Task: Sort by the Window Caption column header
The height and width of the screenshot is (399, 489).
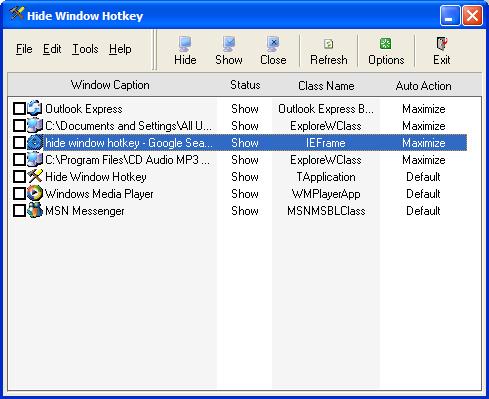Action: 110,85
